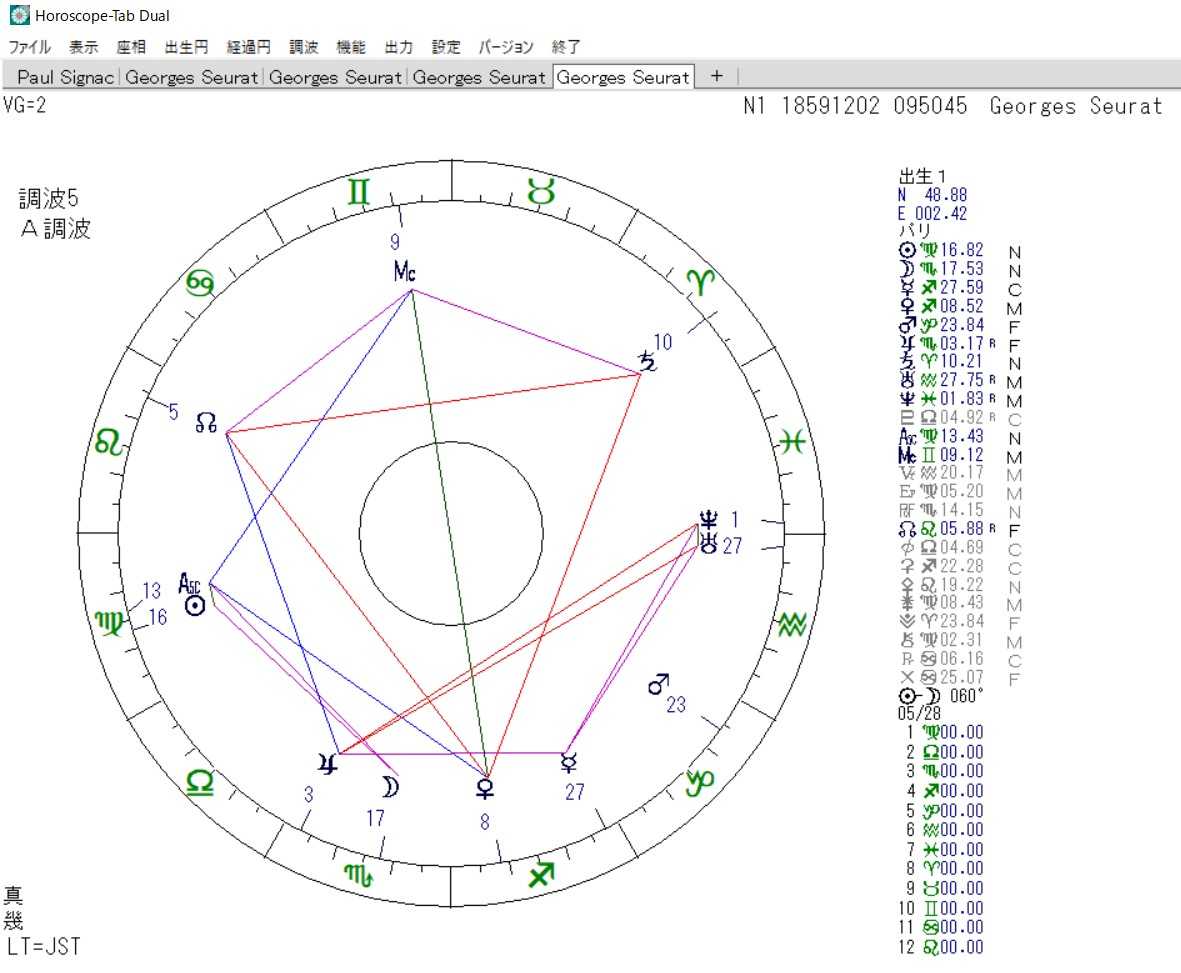The width and height of the screenshot is (1181, 973).
Task: Click the Scorpio sign on the chart wheel
Action: click(359, 875)
